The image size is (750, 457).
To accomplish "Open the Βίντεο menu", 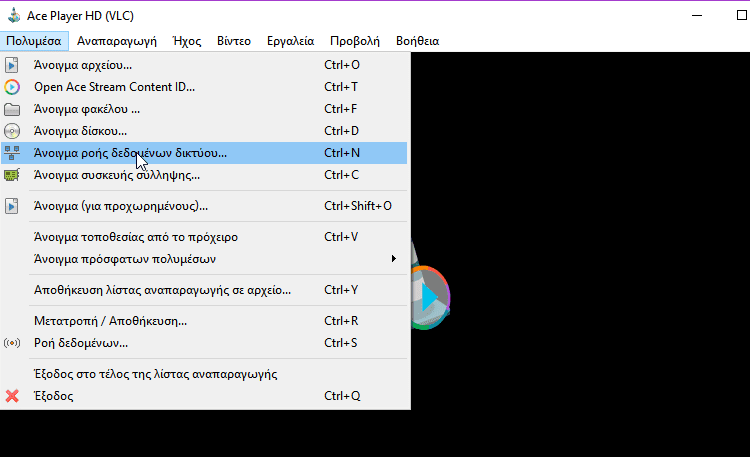I will pos(234,41).
